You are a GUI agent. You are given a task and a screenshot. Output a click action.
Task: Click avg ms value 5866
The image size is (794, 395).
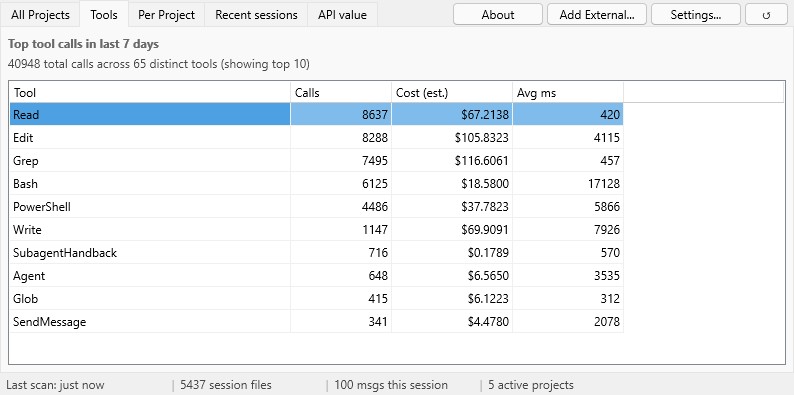607,207
